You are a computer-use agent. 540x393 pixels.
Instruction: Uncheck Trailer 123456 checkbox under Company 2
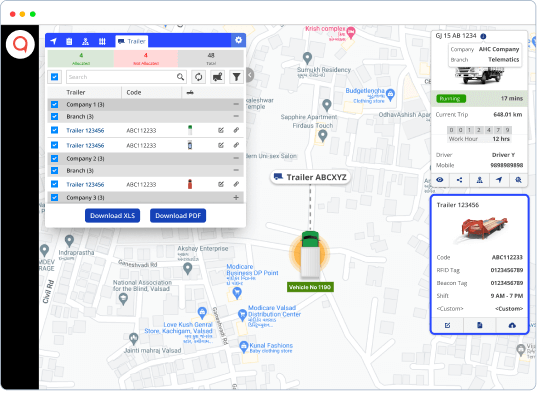tap(54, 184)
